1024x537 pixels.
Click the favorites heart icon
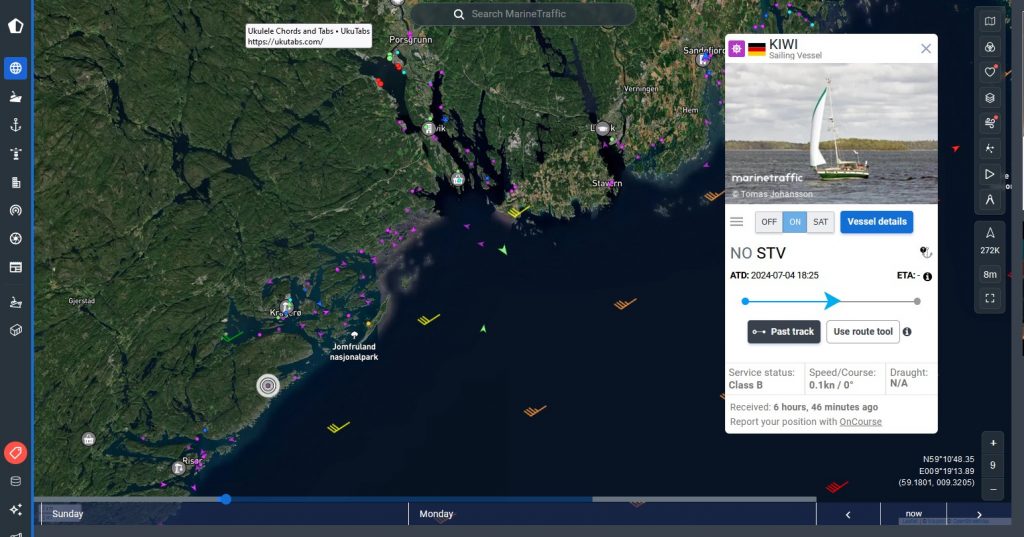[x=989, y=72]
